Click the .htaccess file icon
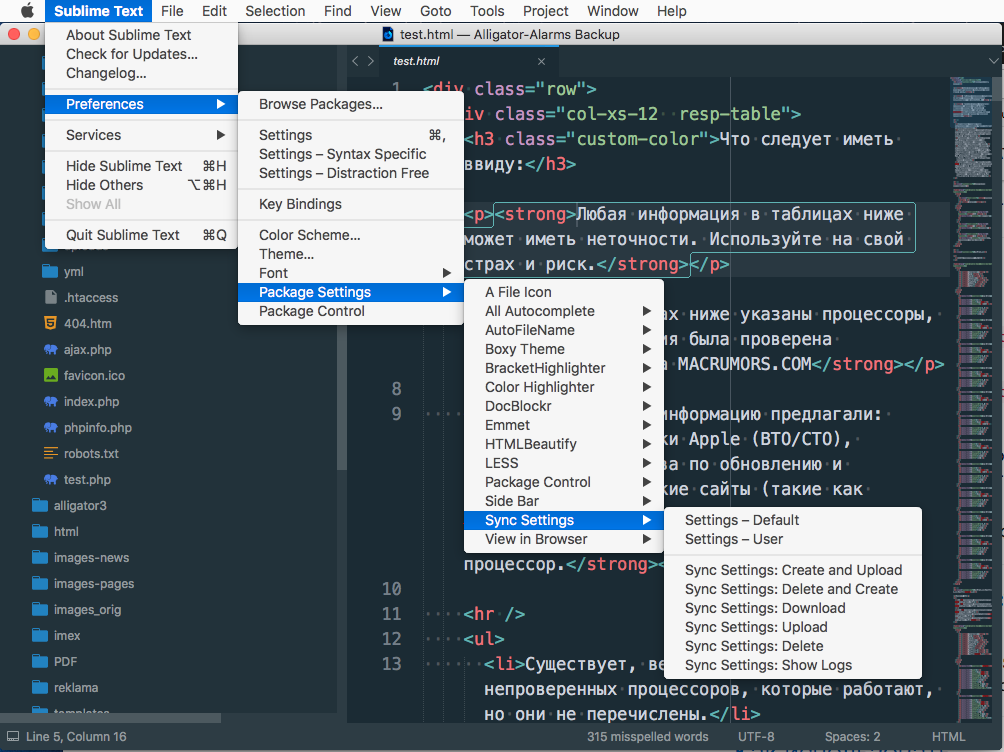1004x752 pixels. 51,297
